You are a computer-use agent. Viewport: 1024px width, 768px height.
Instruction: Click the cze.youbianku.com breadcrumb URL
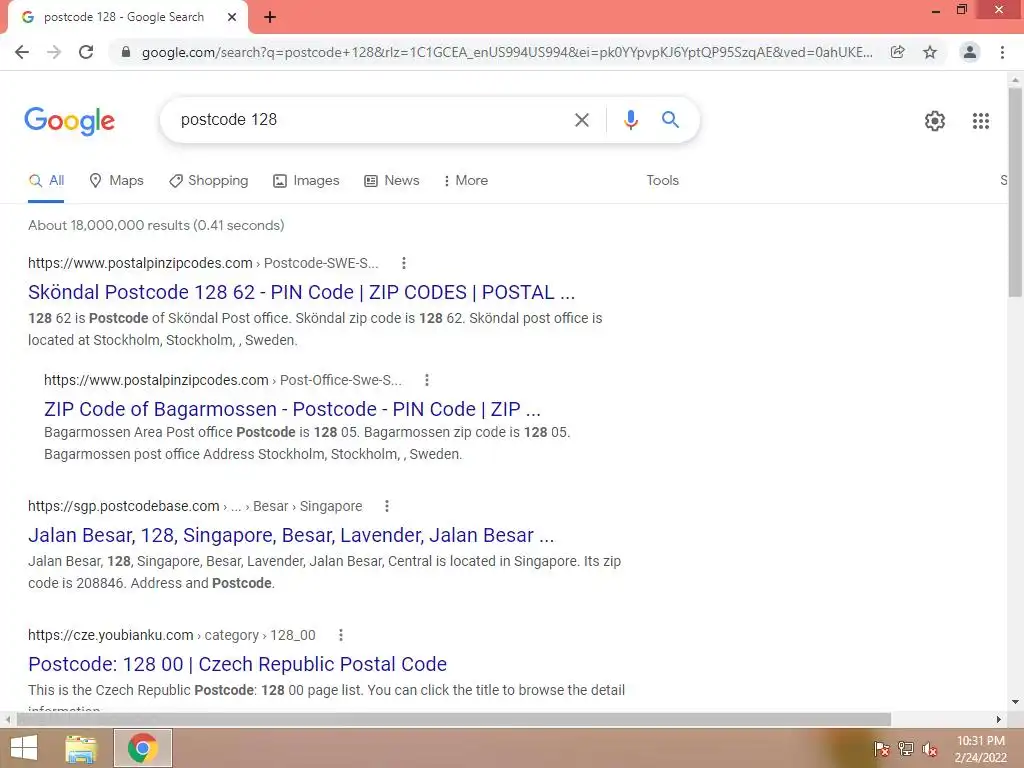click(x=172, y=635)
